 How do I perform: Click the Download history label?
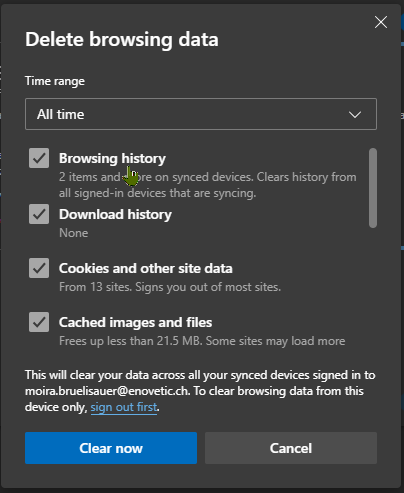point(115,214)
